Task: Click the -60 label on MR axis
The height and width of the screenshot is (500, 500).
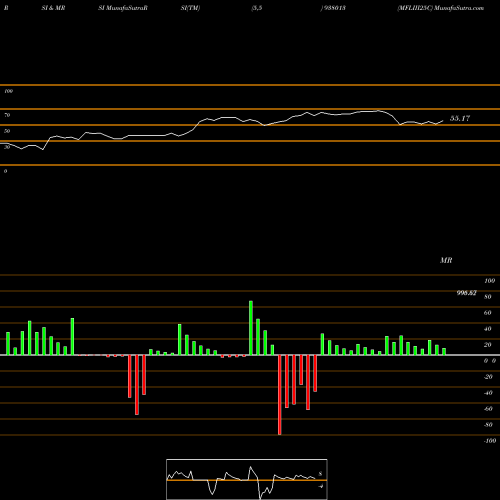Action: click(488, 409)
